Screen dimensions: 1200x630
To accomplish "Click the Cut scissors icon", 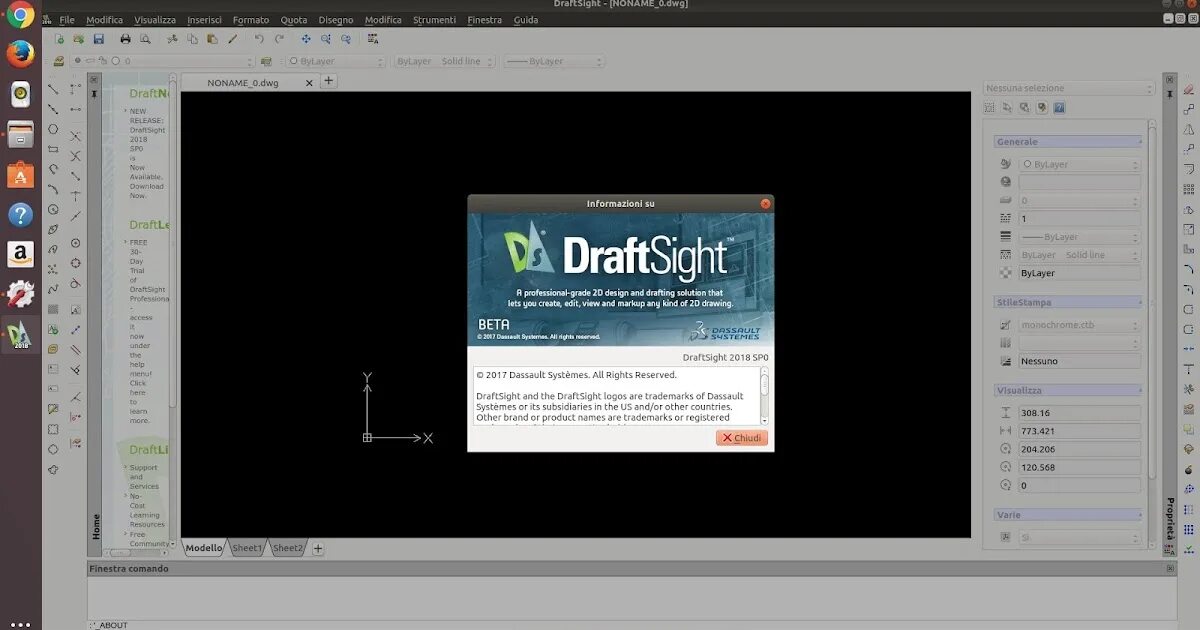I will [172, 39].
